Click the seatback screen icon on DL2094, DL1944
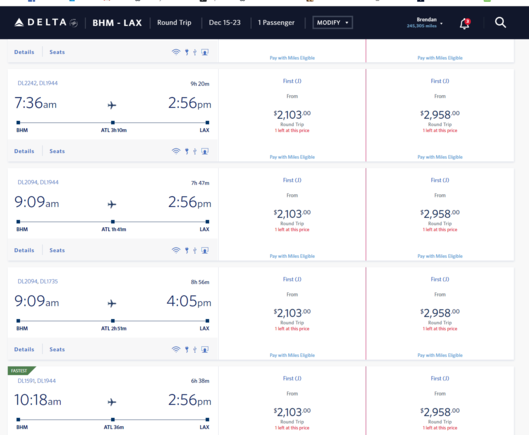Image resolution: width=529 pixels, height=435 pixels. coord(205,250)
